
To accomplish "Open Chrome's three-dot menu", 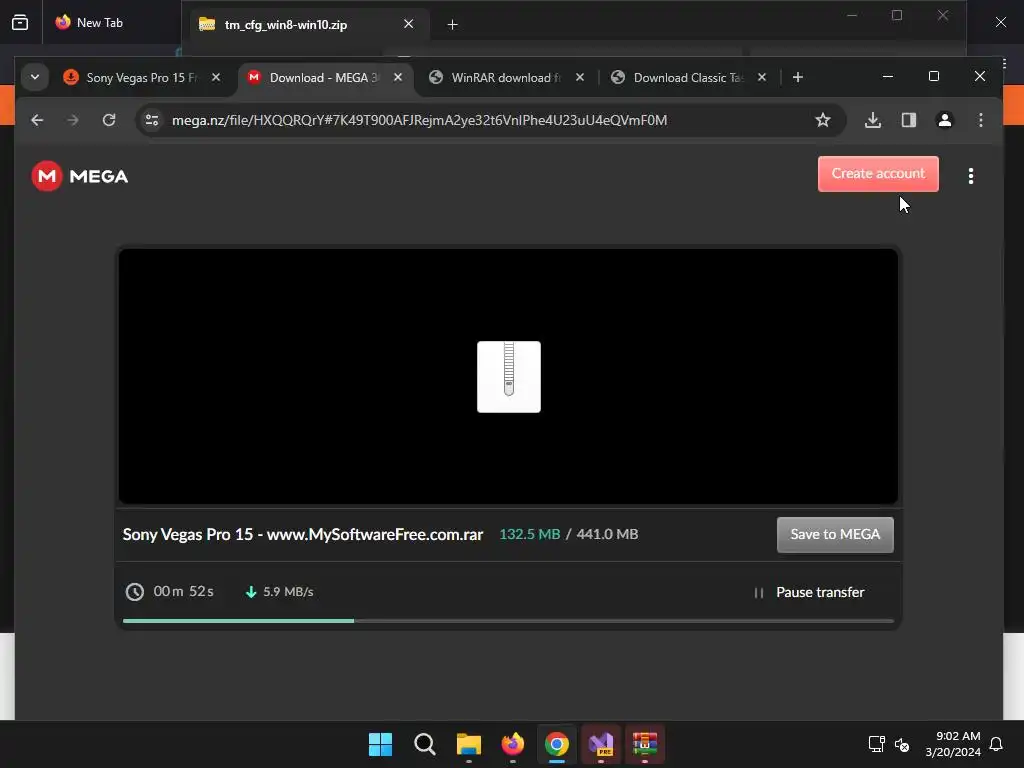I will 980,120.
